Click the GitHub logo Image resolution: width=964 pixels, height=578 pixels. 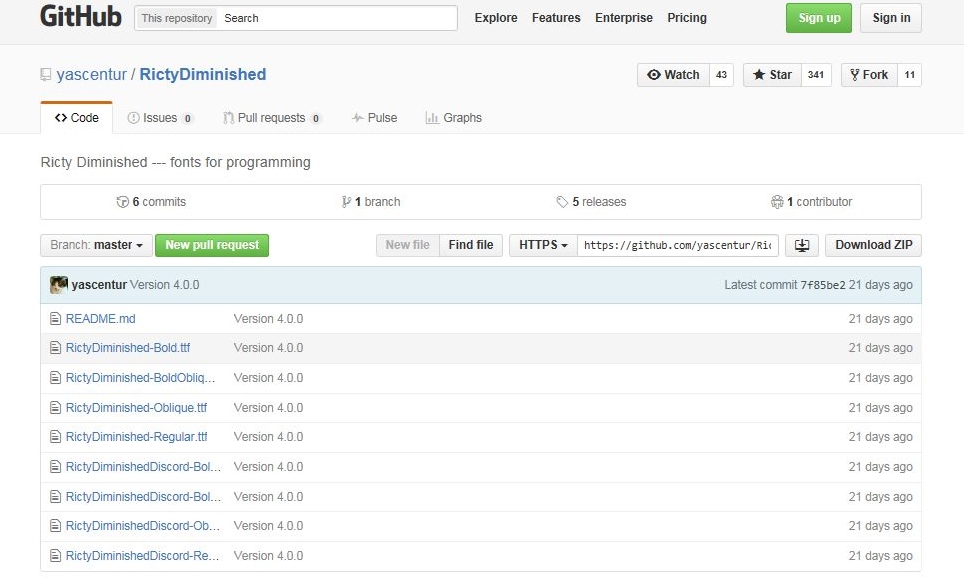[x=80, y=17]
